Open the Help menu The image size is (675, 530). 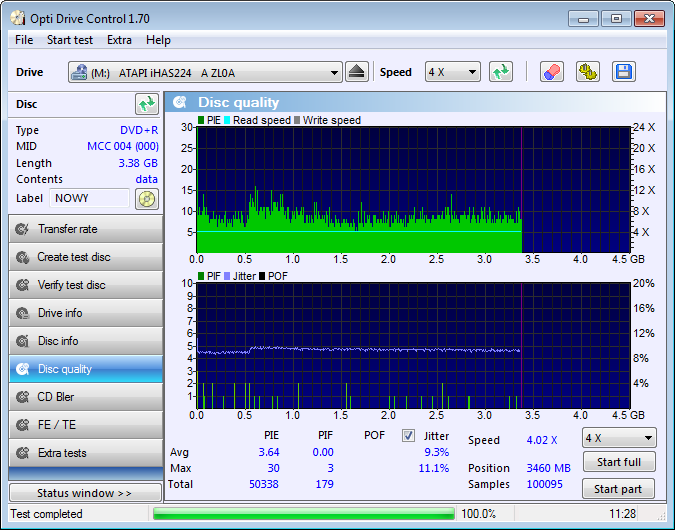click(158, 40)
